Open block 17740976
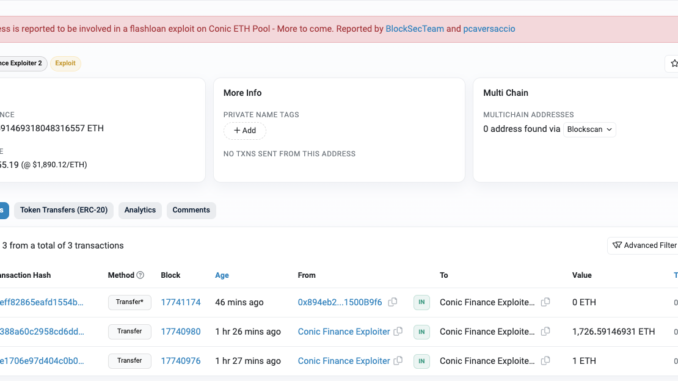Viewport: 678px width, 381px height. (x=181, y=361)
